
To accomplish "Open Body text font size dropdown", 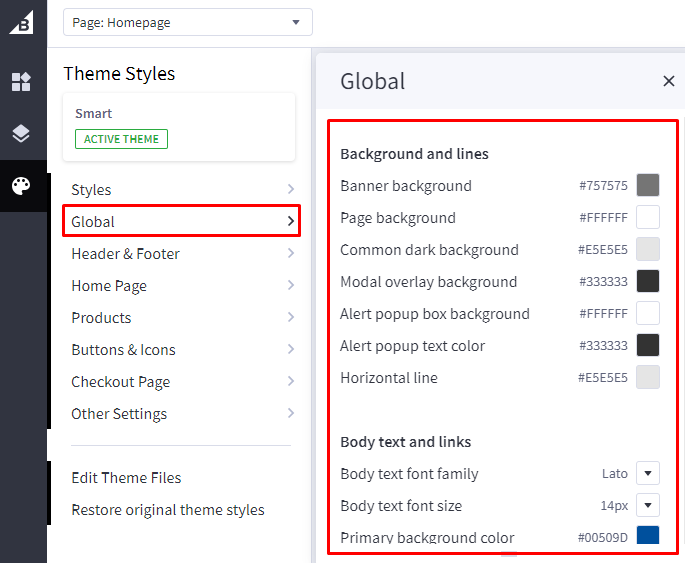I will pos(648,506).
